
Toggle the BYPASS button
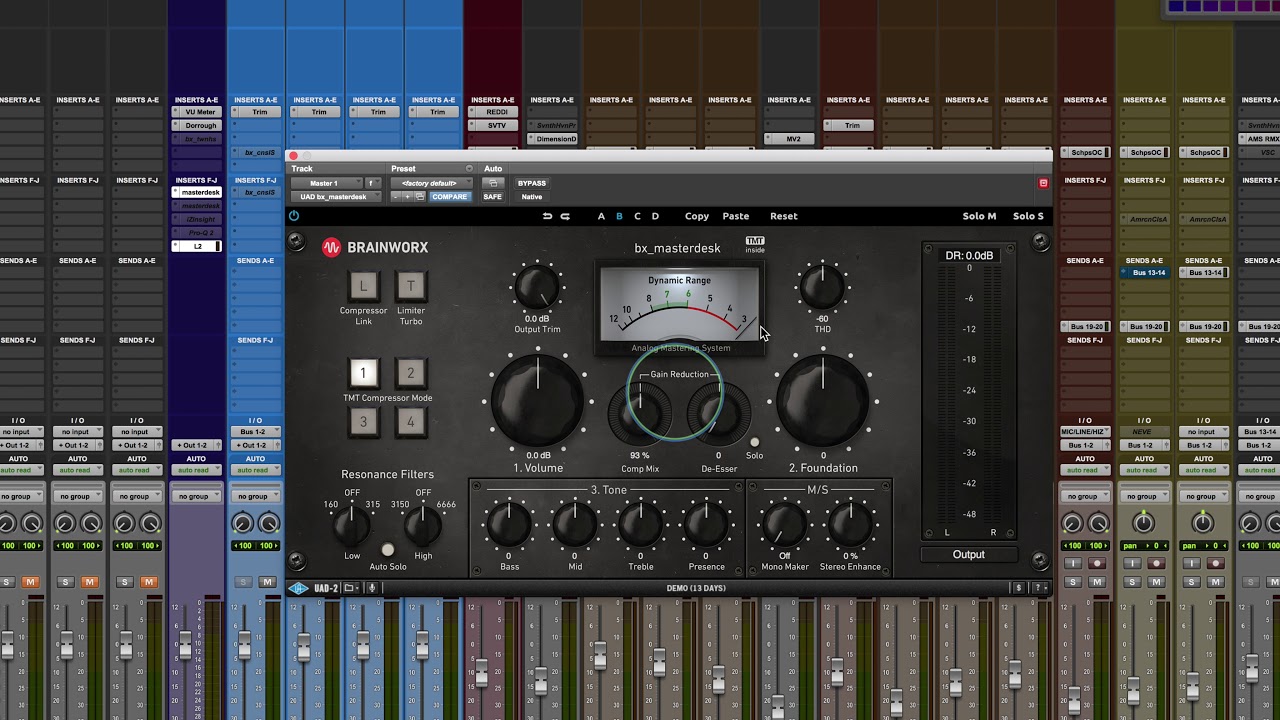[532, 183]
